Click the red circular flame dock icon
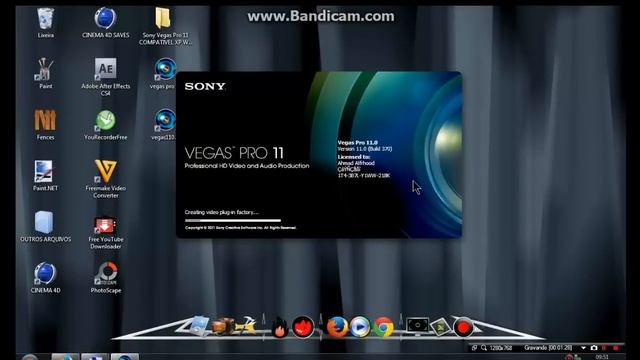The height and width of the screenshot is (360, 640). pos(303,327)
